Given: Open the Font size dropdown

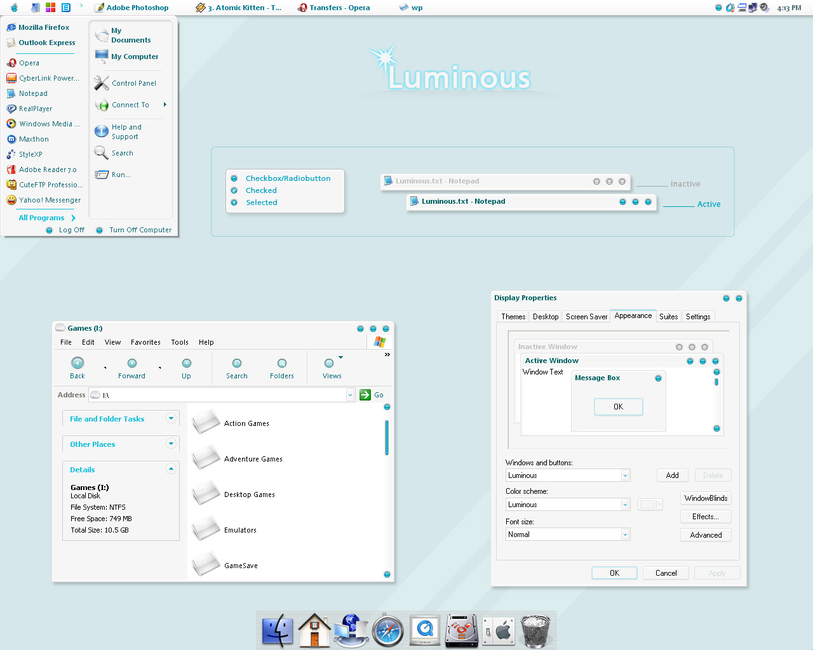Looking at the screenshot, I should [625, 534].
